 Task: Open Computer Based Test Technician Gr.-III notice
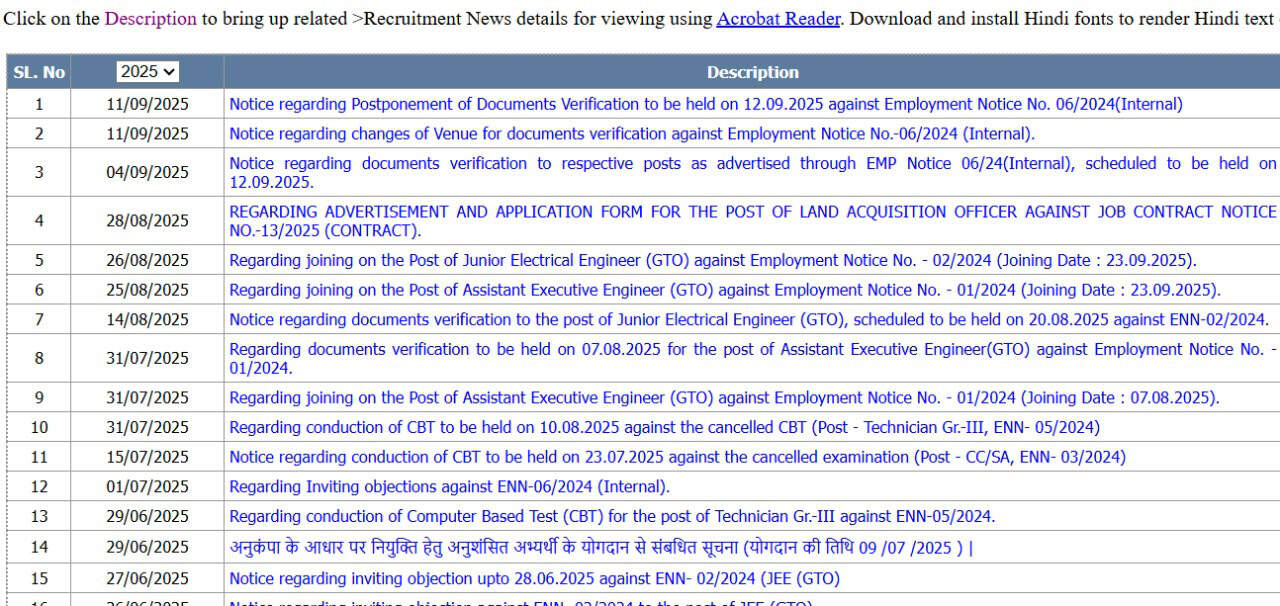click(612, 517)
